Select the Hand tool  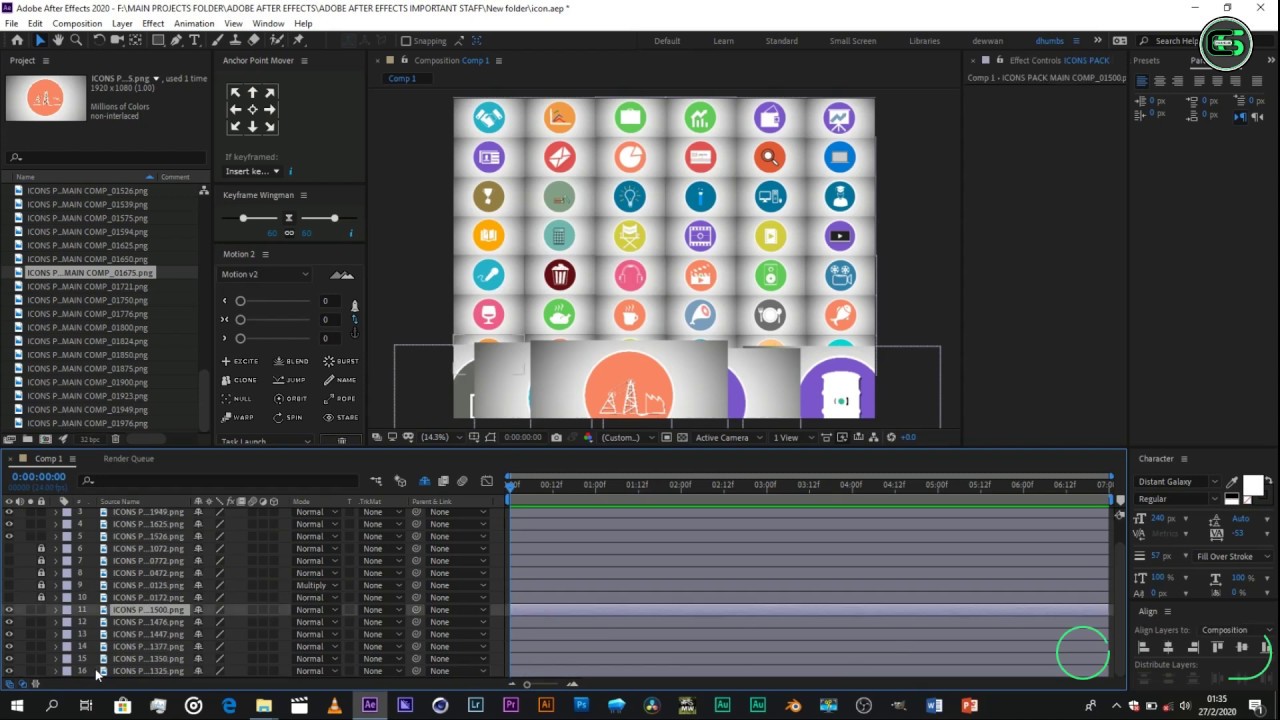click(x=58, y=40)
